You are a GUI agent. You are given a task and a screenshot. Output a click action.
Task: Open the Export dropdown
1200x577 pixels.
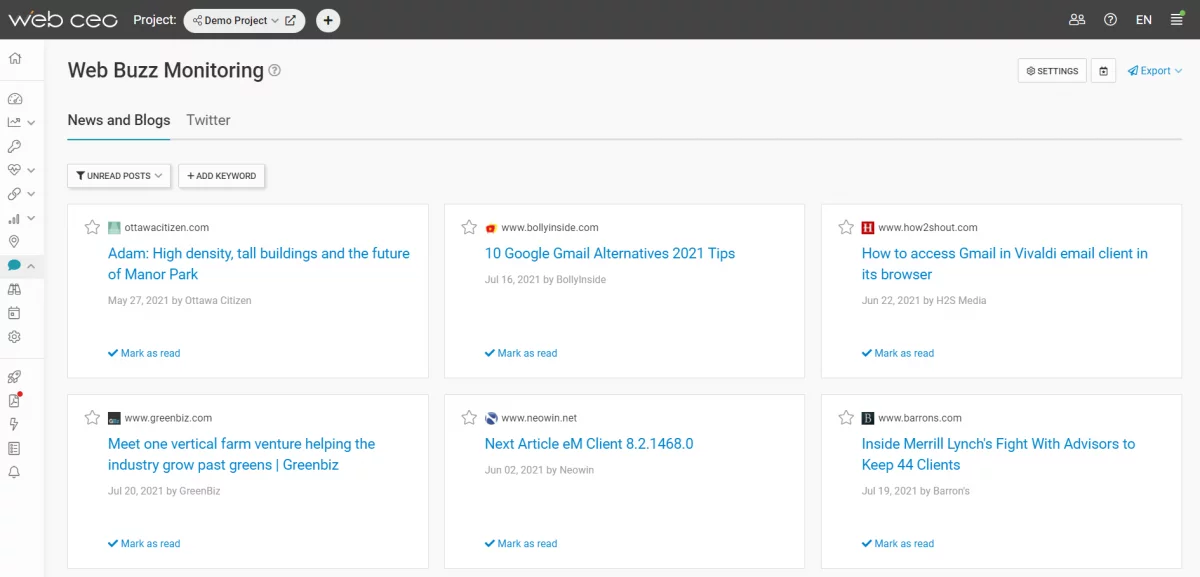coord(1155,71)
